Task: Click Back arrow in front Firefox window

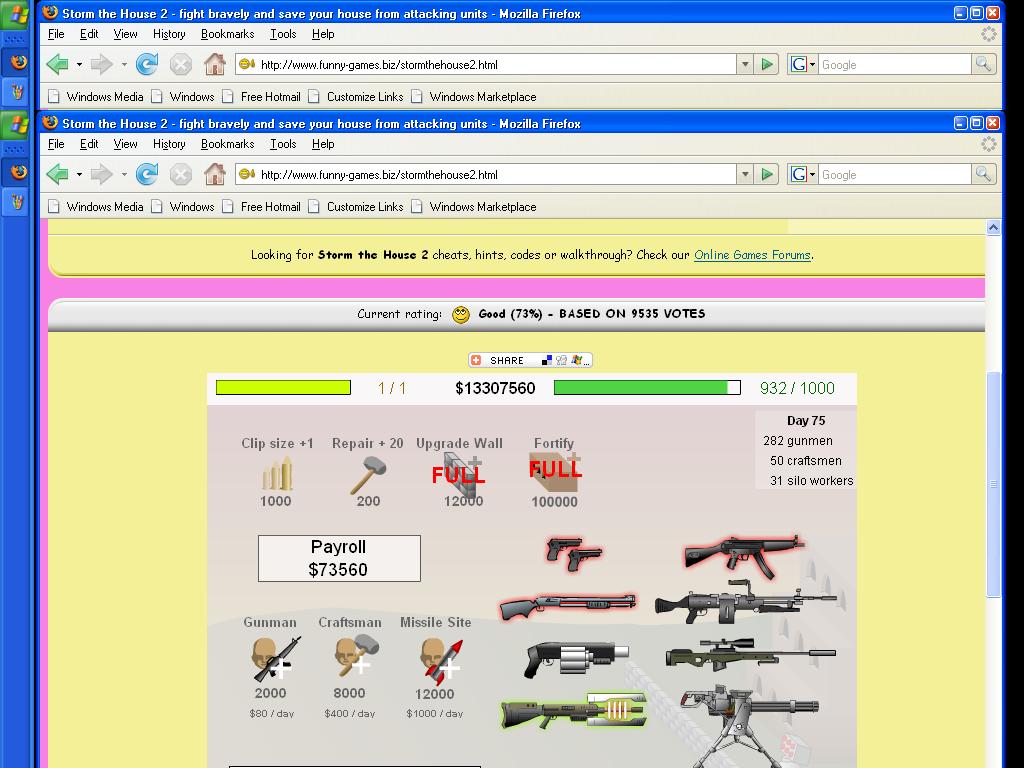Action: pos(58,174)
